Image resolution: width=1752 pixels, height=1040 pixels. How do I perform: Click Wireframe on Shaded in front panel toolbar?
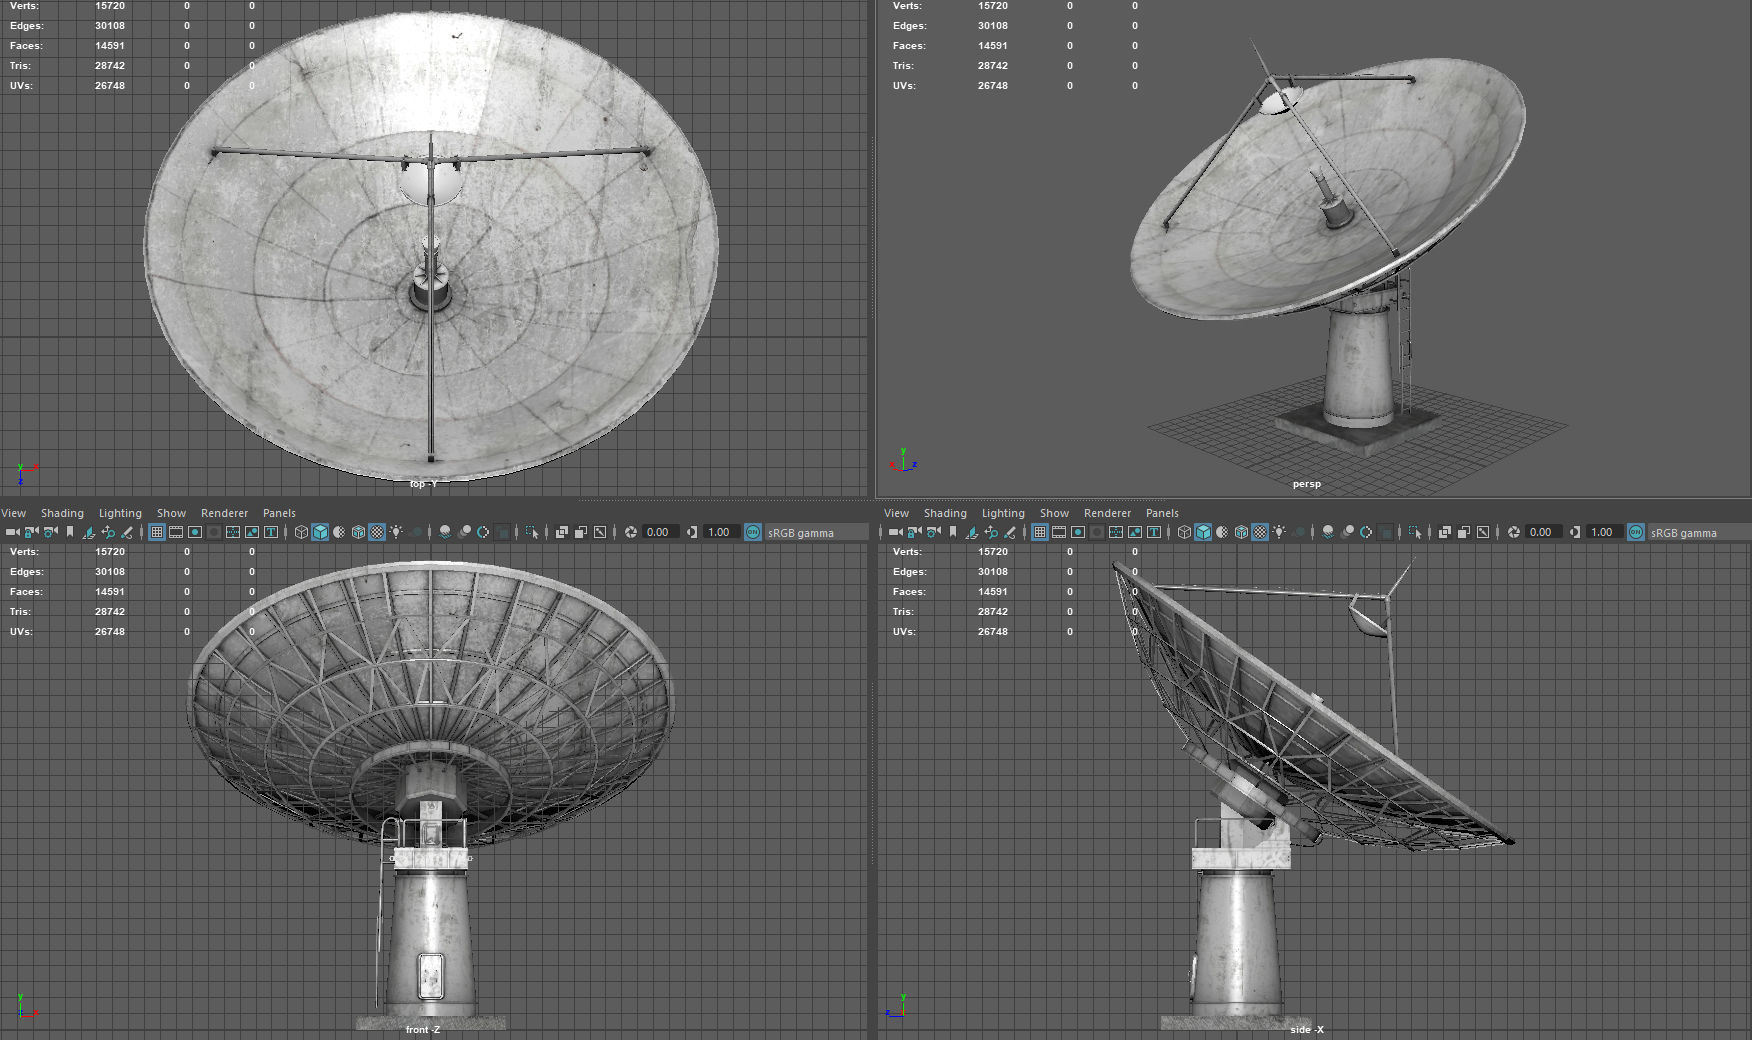[358, 532]
